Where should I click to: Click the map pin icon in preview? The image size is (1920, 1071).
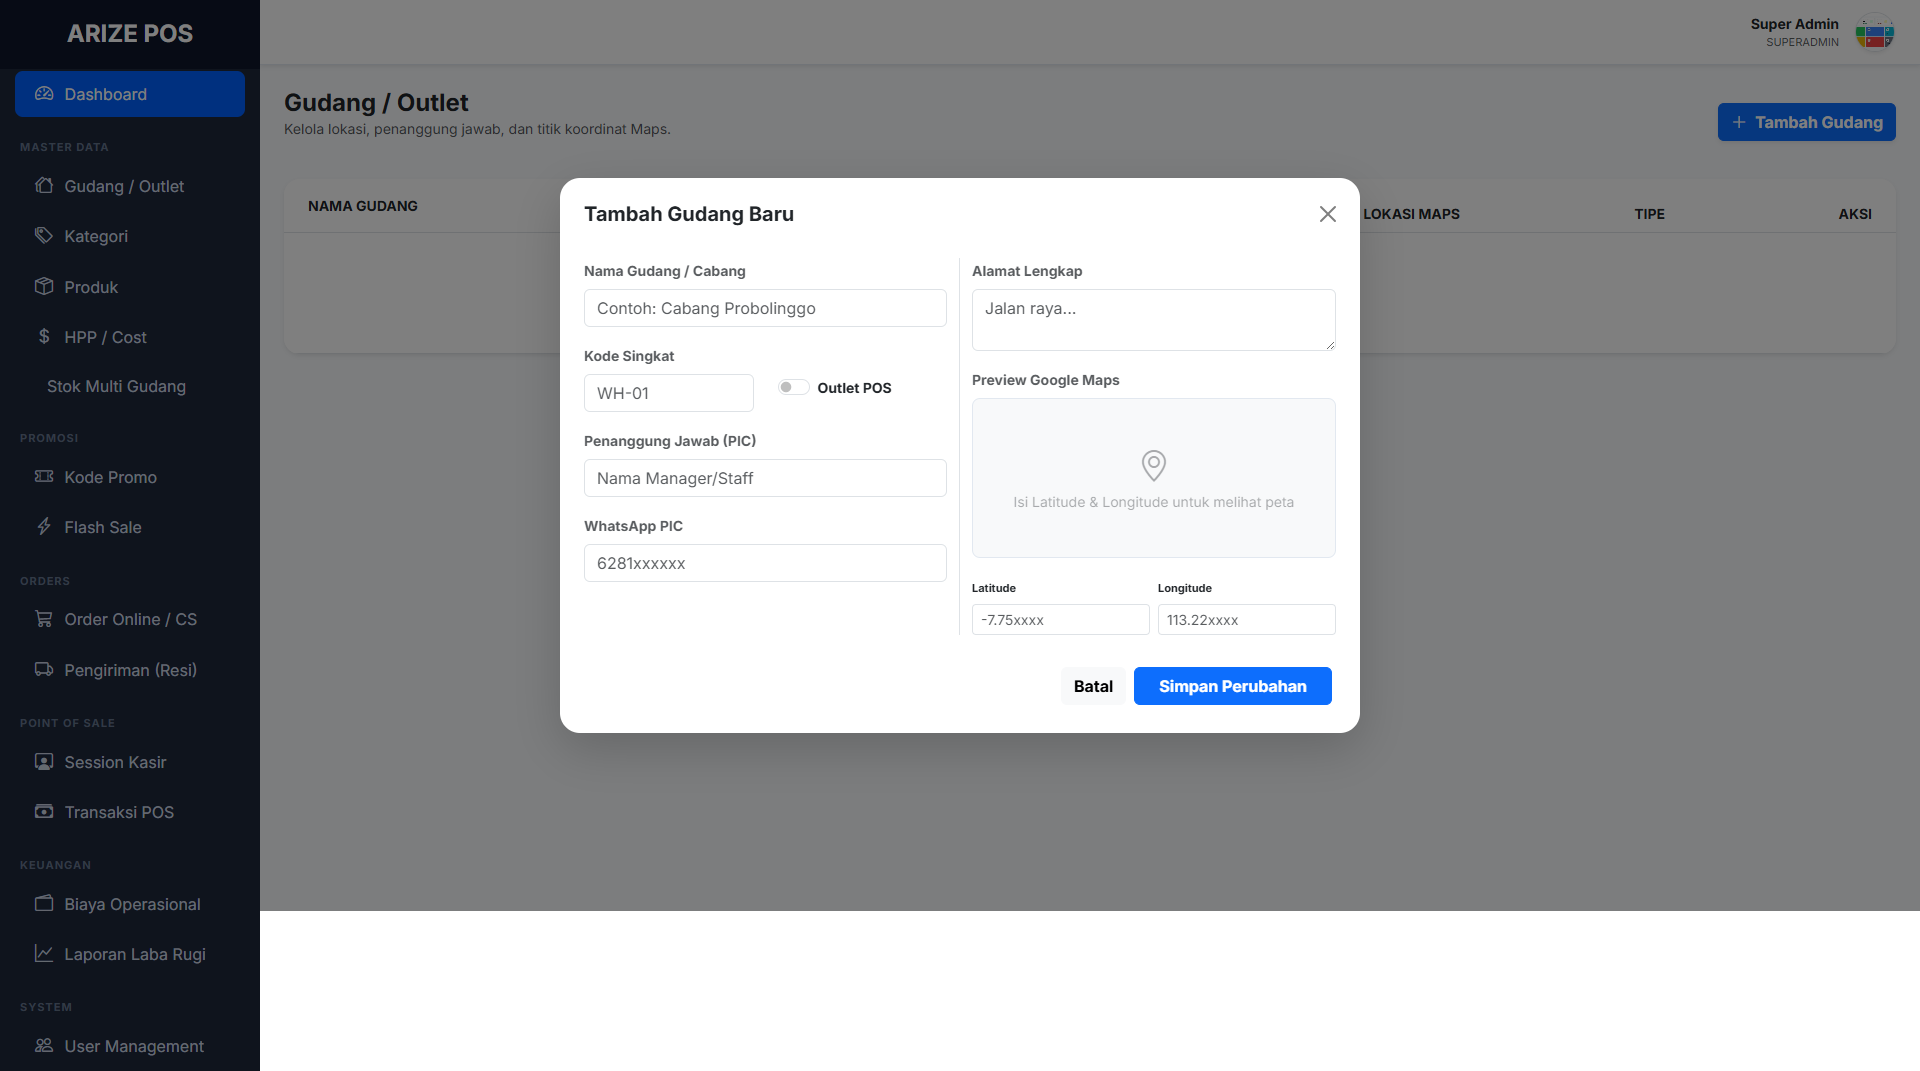click(x=1153, y=465)
